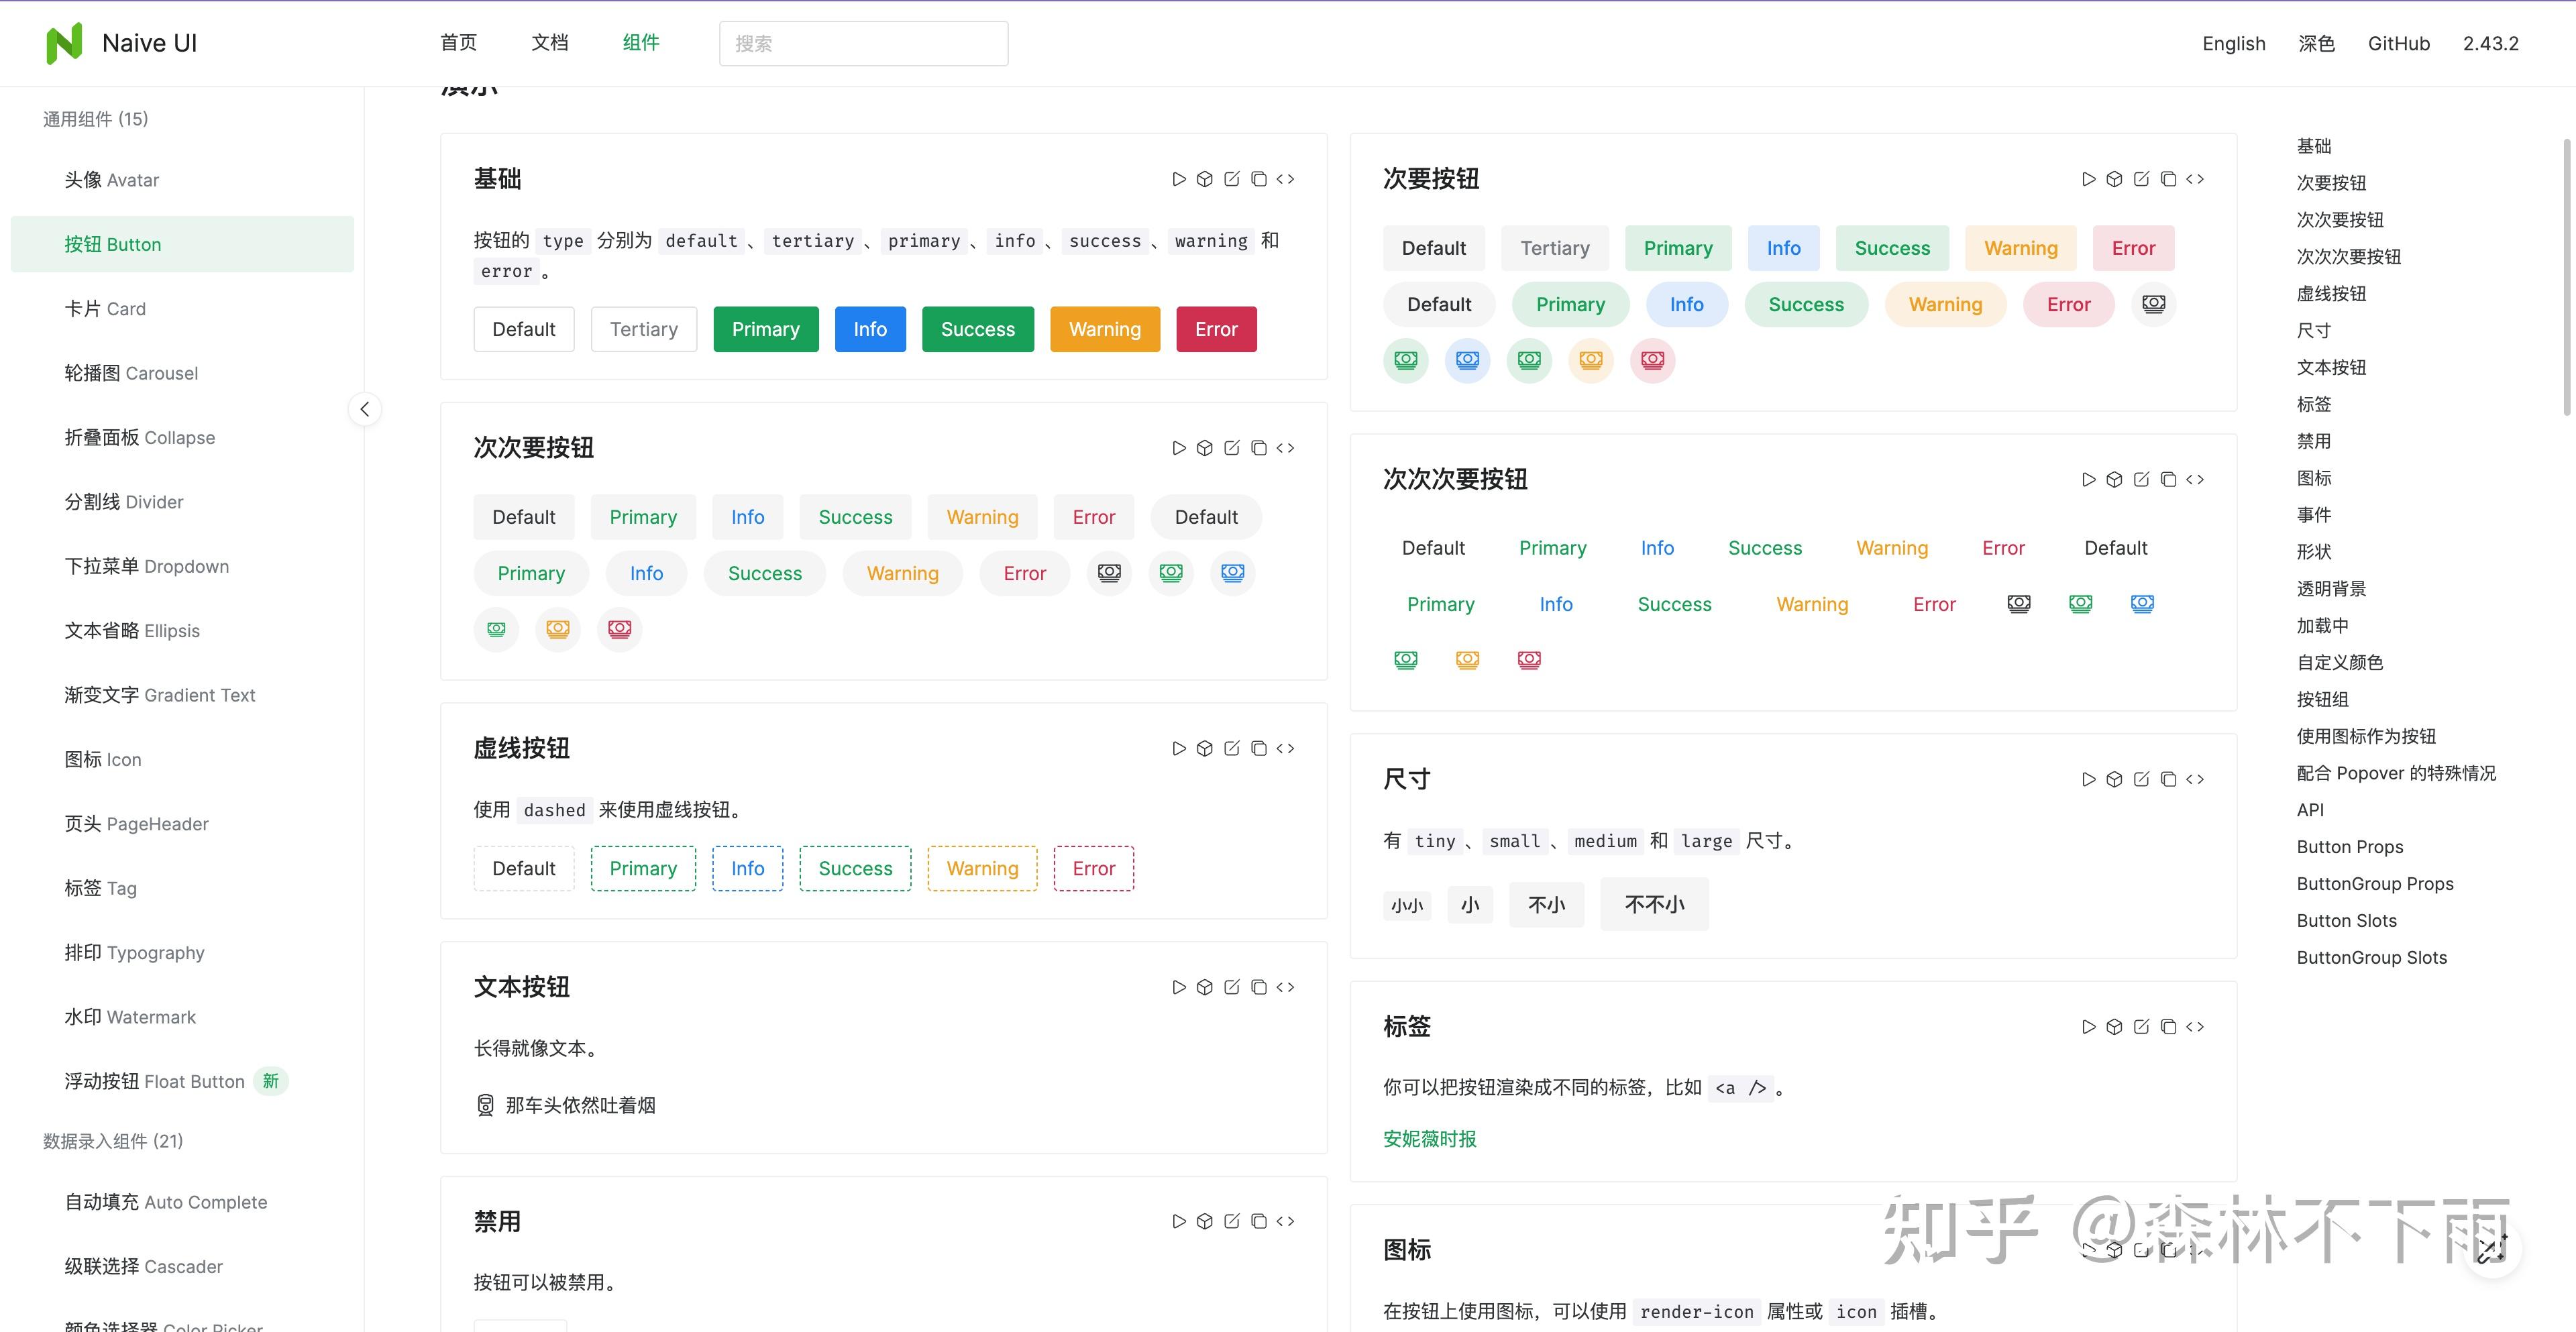Click the blue circular cash icon in 次要按钮
This screenshot has width=2576, height=1332.
[x=1467, y=360]
